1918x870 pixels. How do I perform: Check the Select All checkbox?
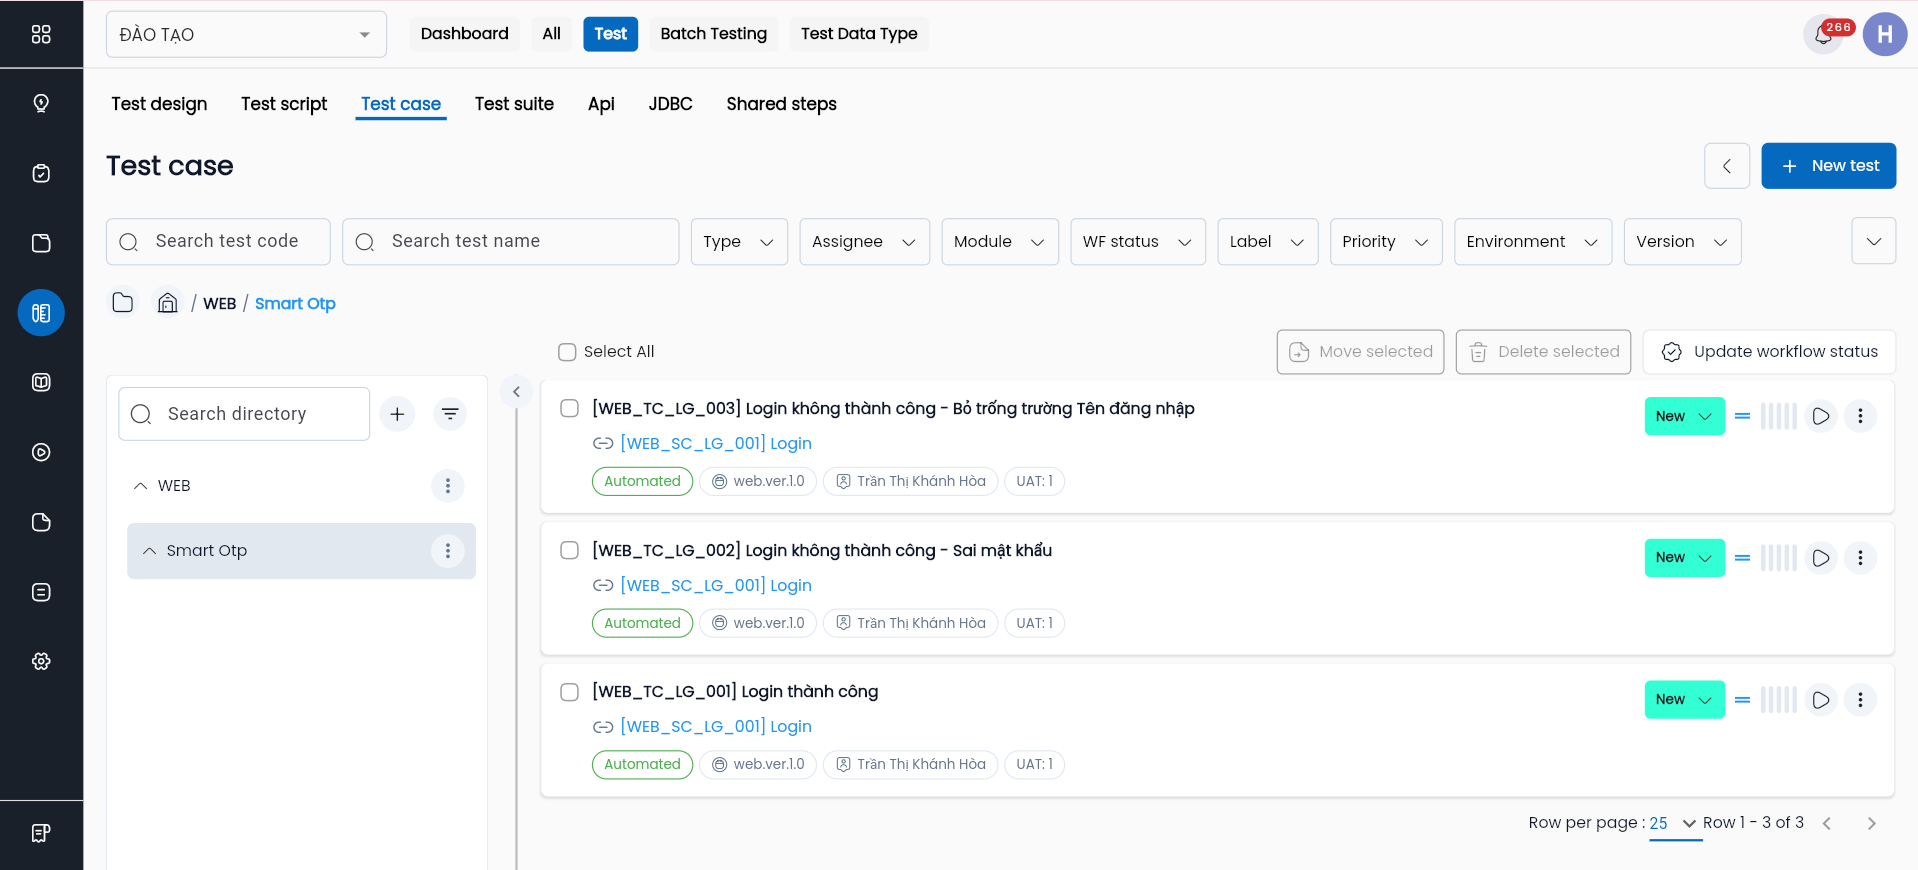tap(567, 352)
